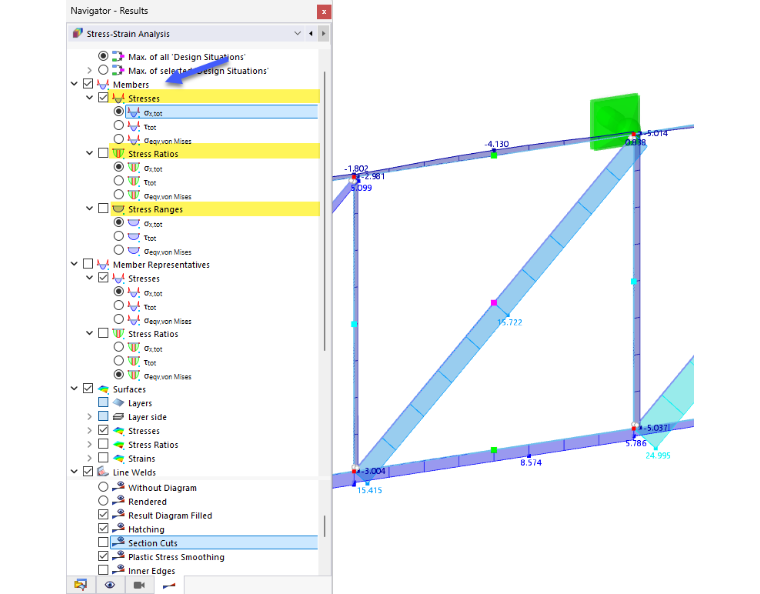Switch to the Views camera tab
This screenshot has height=594, width=760.
[140, 585]
